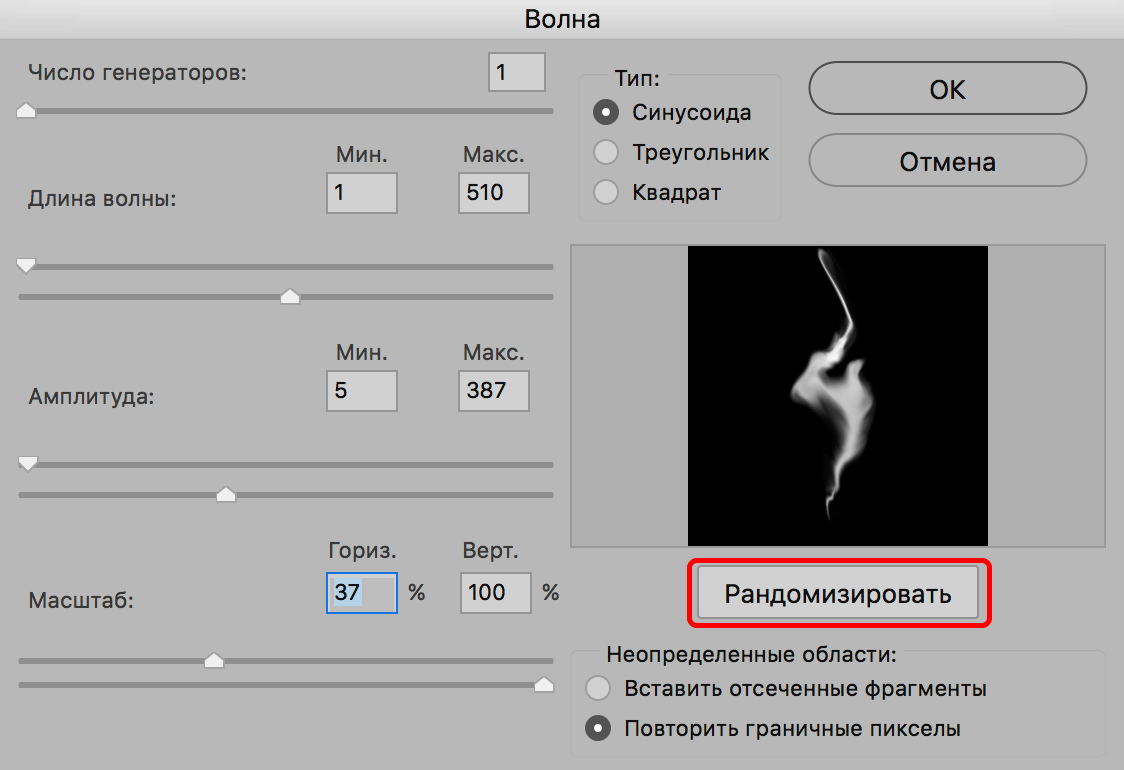1124x770 pixels.
Task: Focus the Амплитуда Макс. field showing 387
Action: coord(493,391)
